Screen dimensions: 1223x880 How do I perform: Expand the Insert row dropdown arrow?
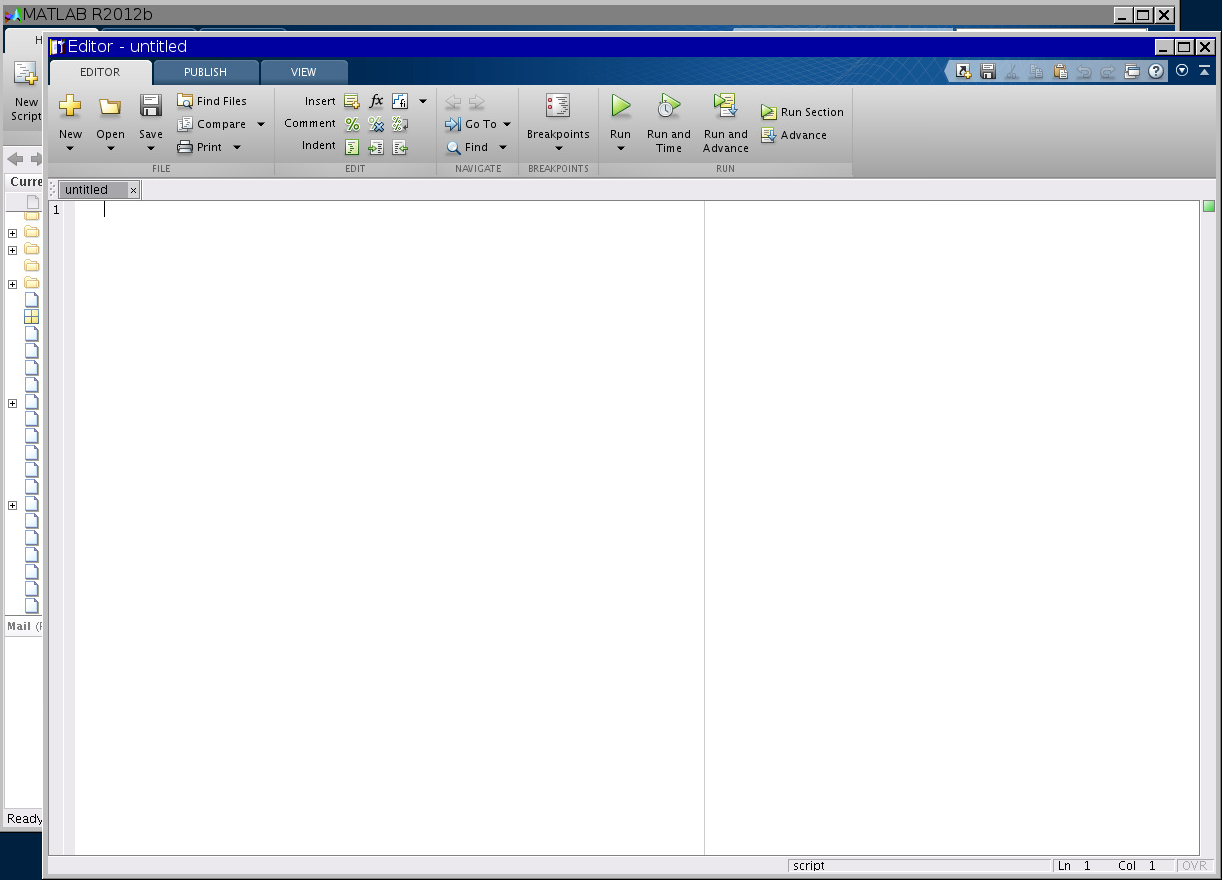click(423, 102)
